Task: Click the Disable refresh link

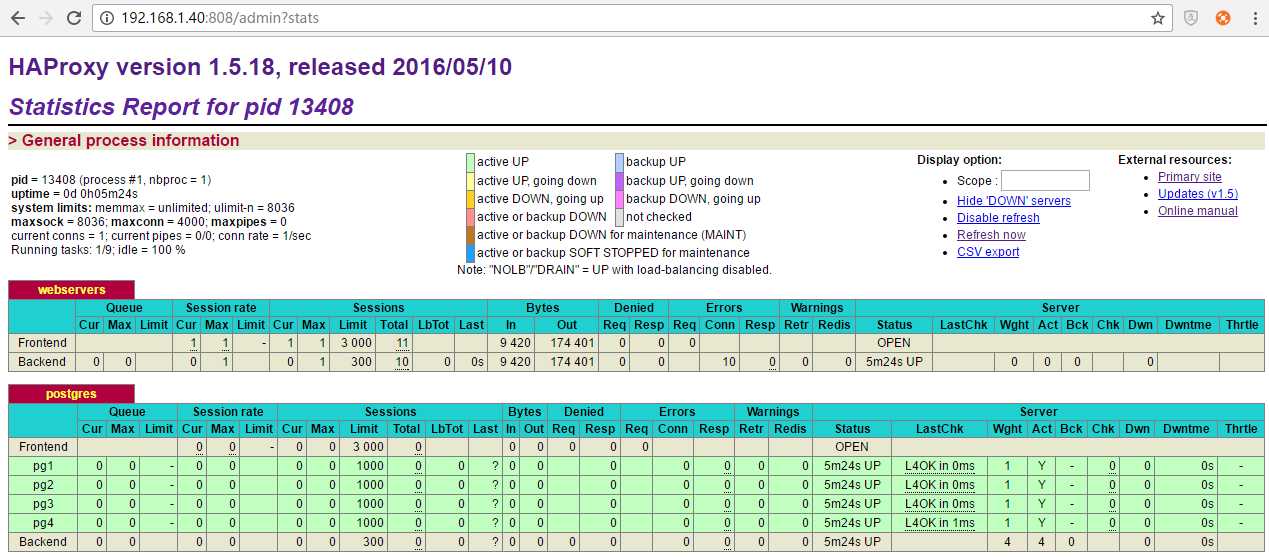Action: 998,218
